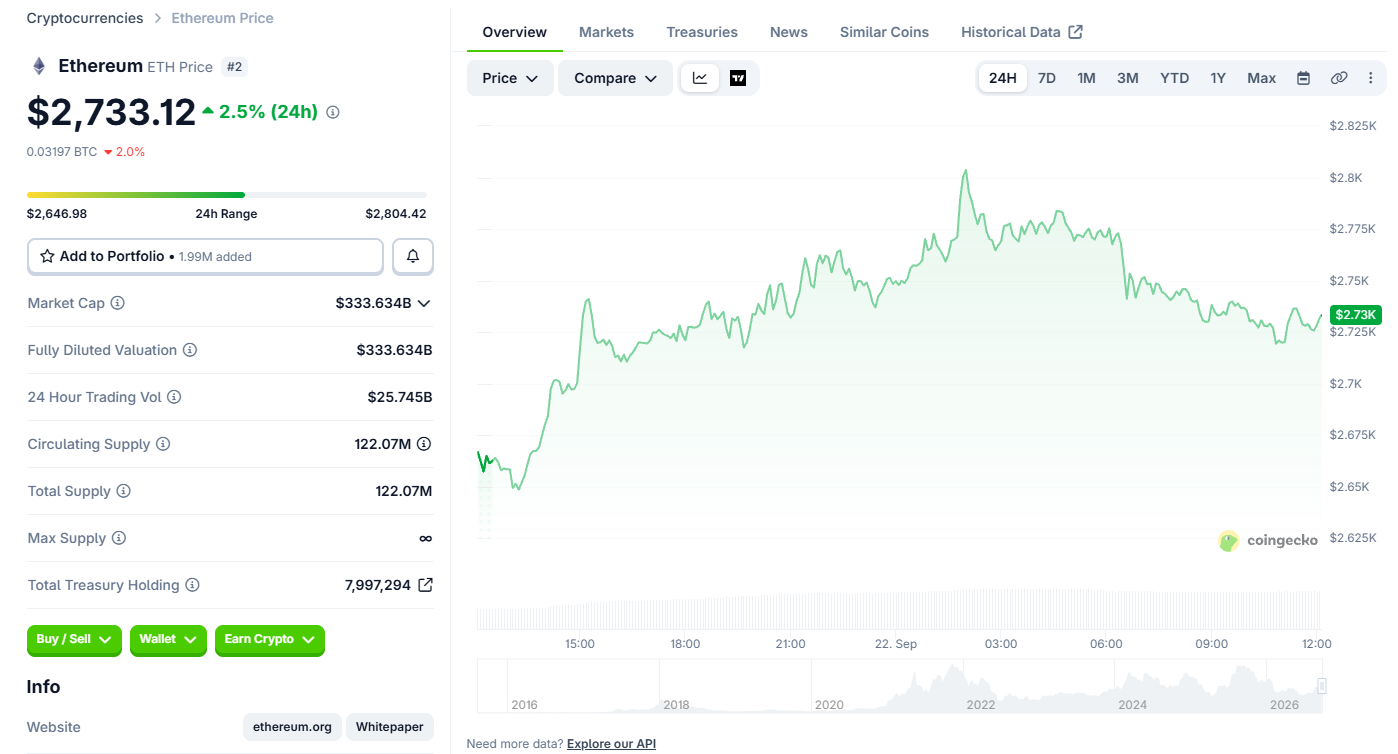
Task: Switch to line chart view
Action: (700, 78)
